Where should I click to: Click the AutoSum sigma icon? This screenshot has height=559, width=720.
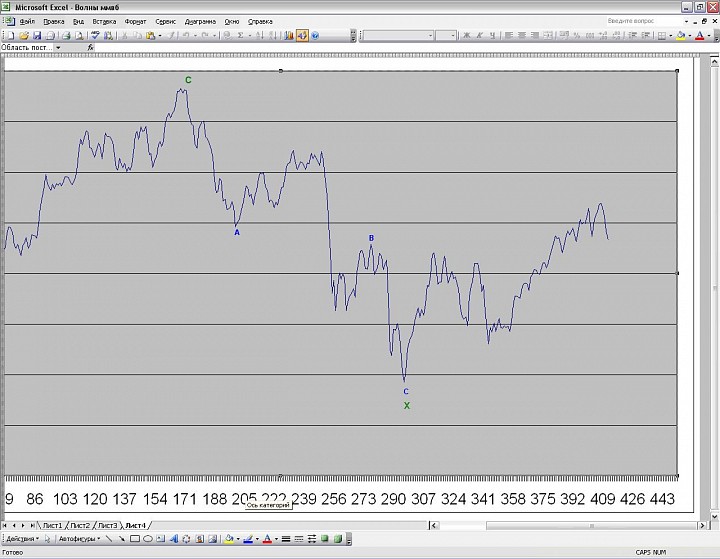point(240,35)
